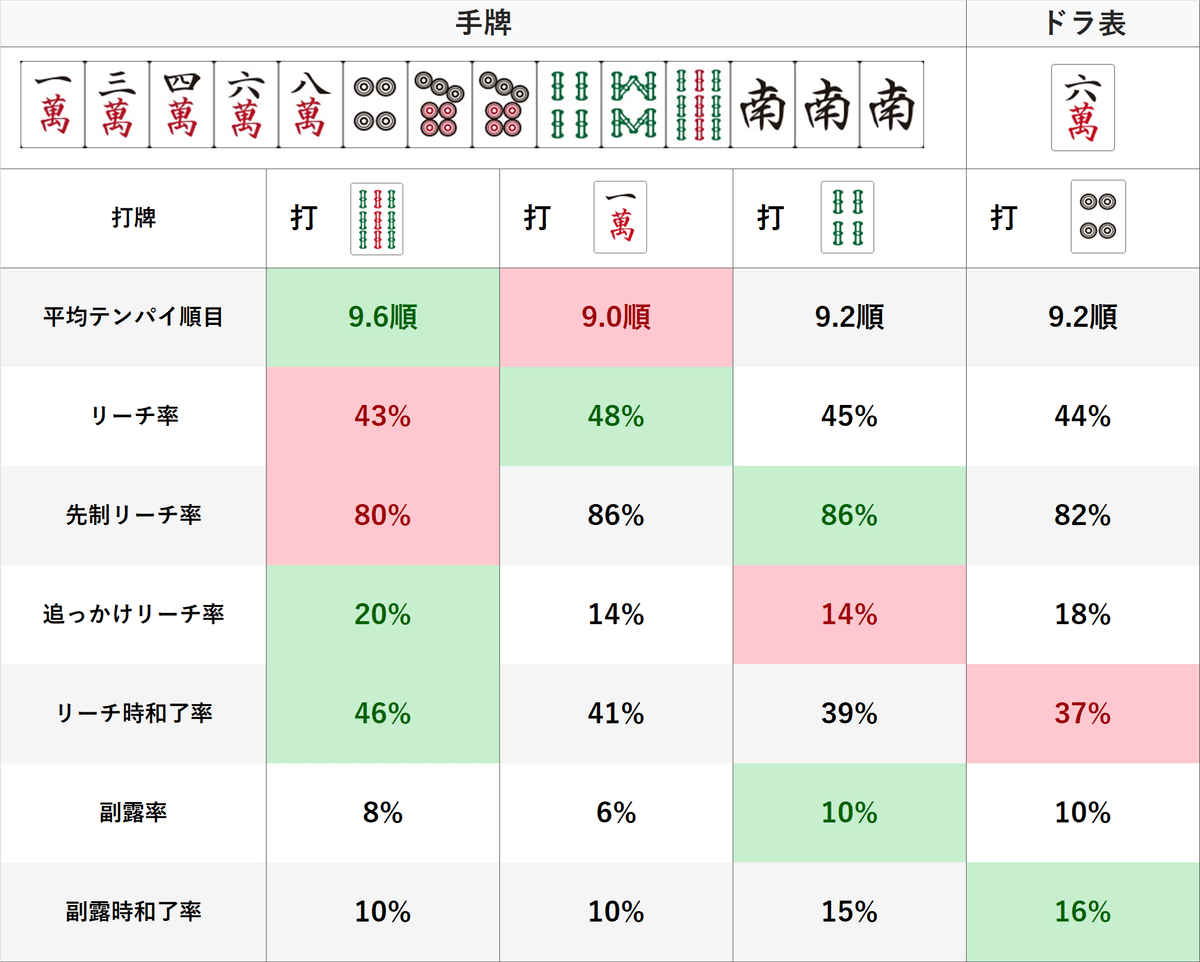Image resolution: width=1200 pixels, height=962 pixels.
Task: Click the リーチ率 row label
Action: point(133,417)
